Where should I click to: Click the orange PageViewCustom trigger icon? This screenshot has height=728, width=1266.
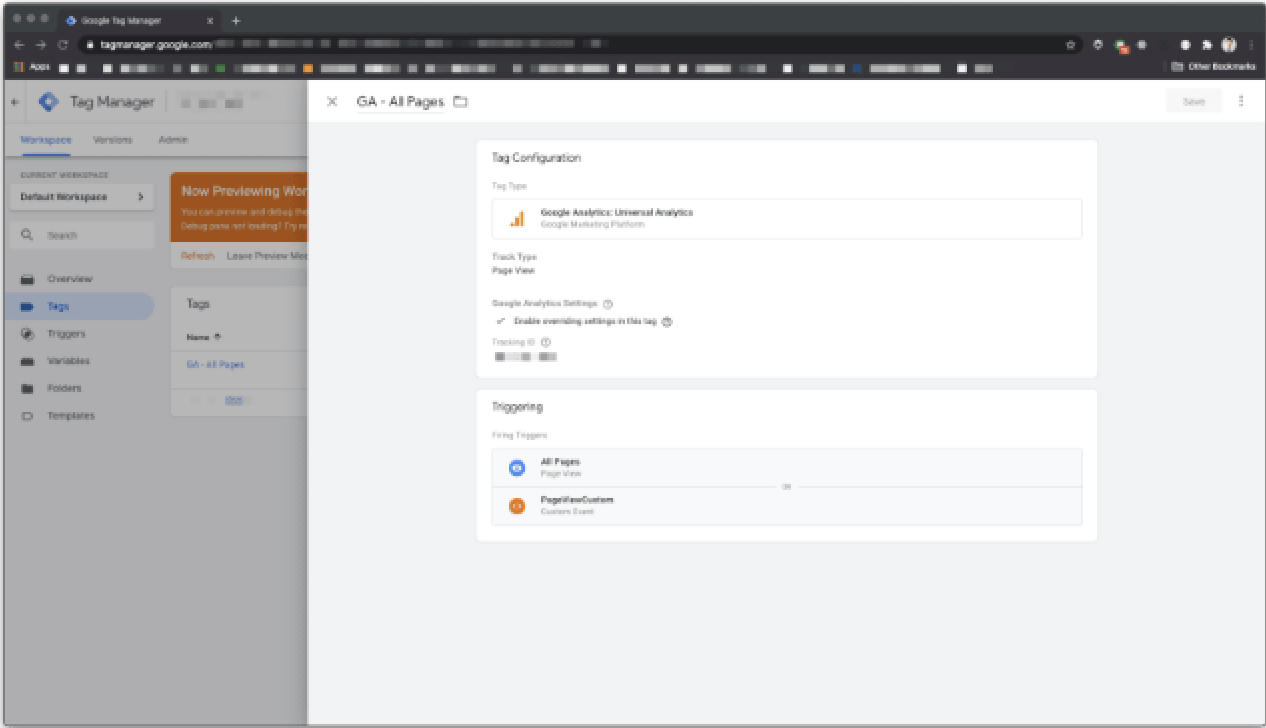coord(517,505)
